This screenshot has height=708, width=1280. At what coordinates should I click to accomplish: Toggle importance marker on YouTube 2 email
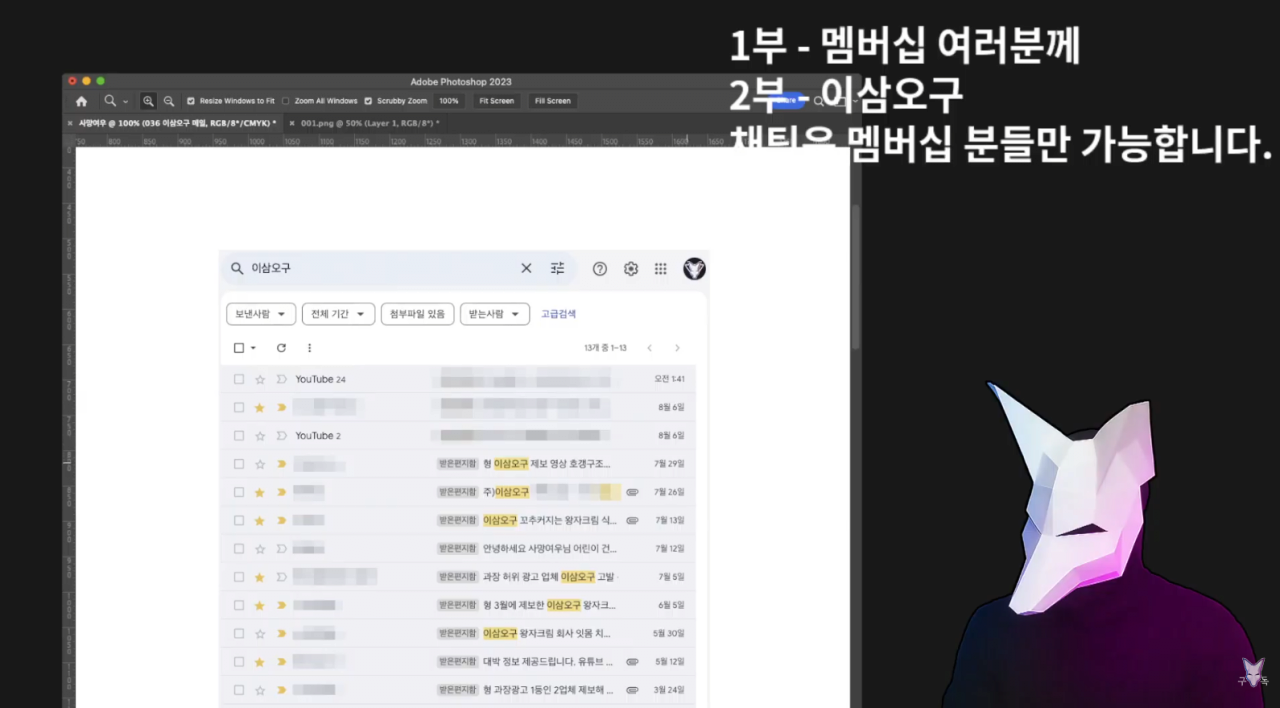click(x=281, y=436)
